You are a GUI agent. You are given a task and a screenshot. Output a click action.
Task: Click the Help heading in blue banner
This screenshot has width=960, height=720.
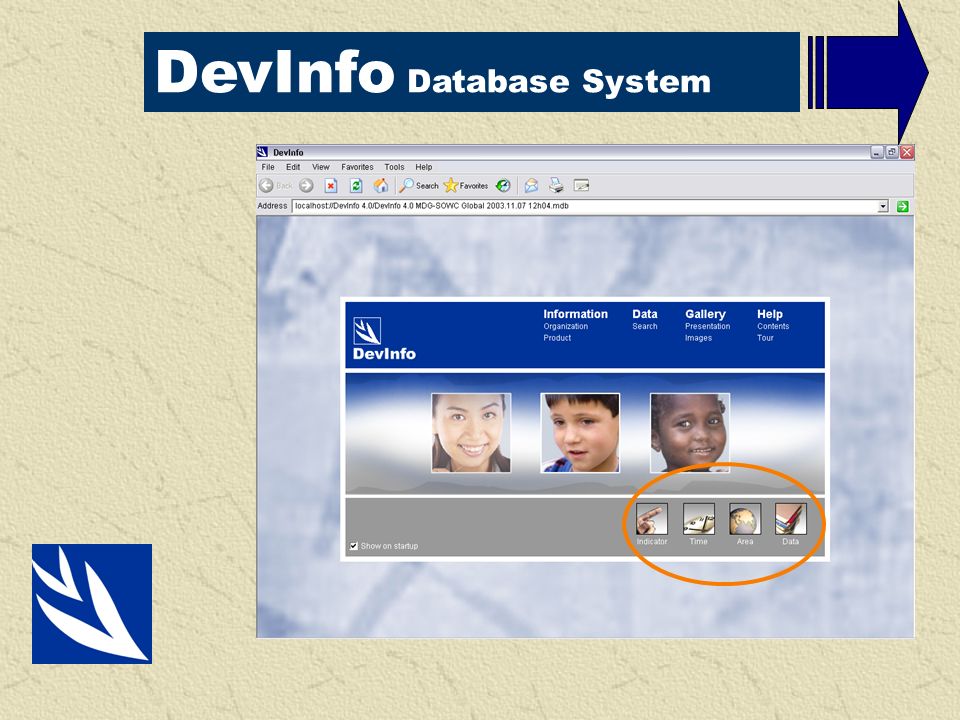point(770,314)
